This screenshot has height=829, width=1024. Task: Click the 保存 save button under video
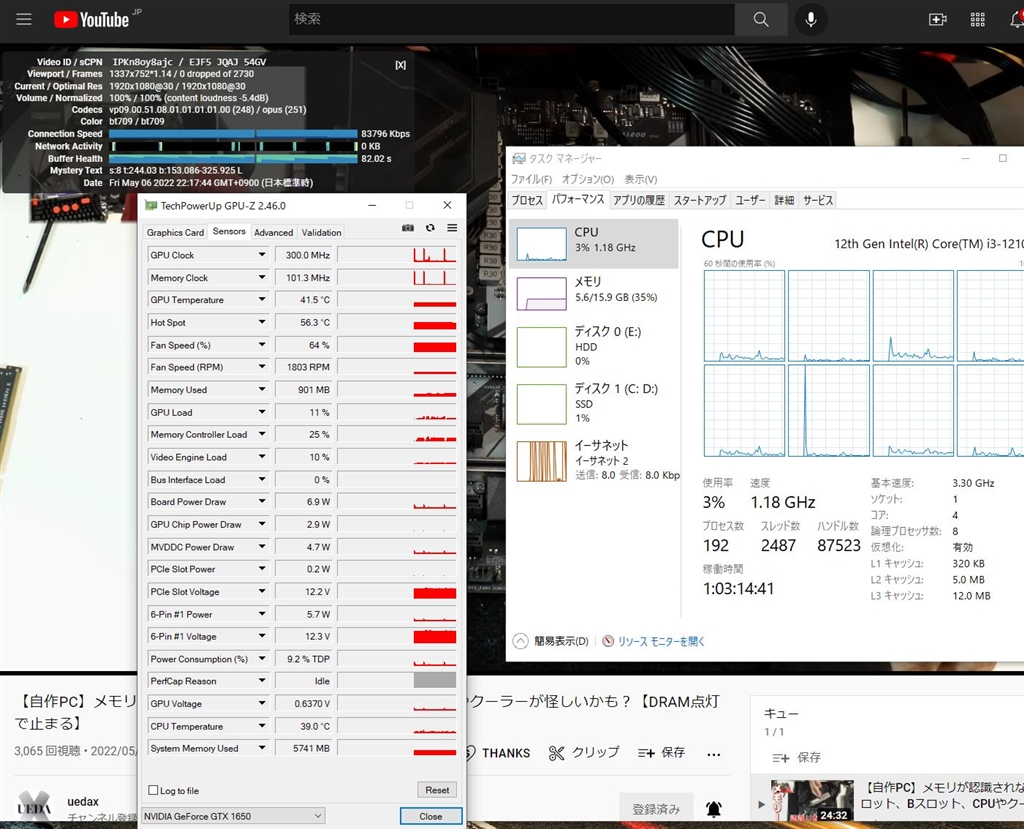(661, 753)
